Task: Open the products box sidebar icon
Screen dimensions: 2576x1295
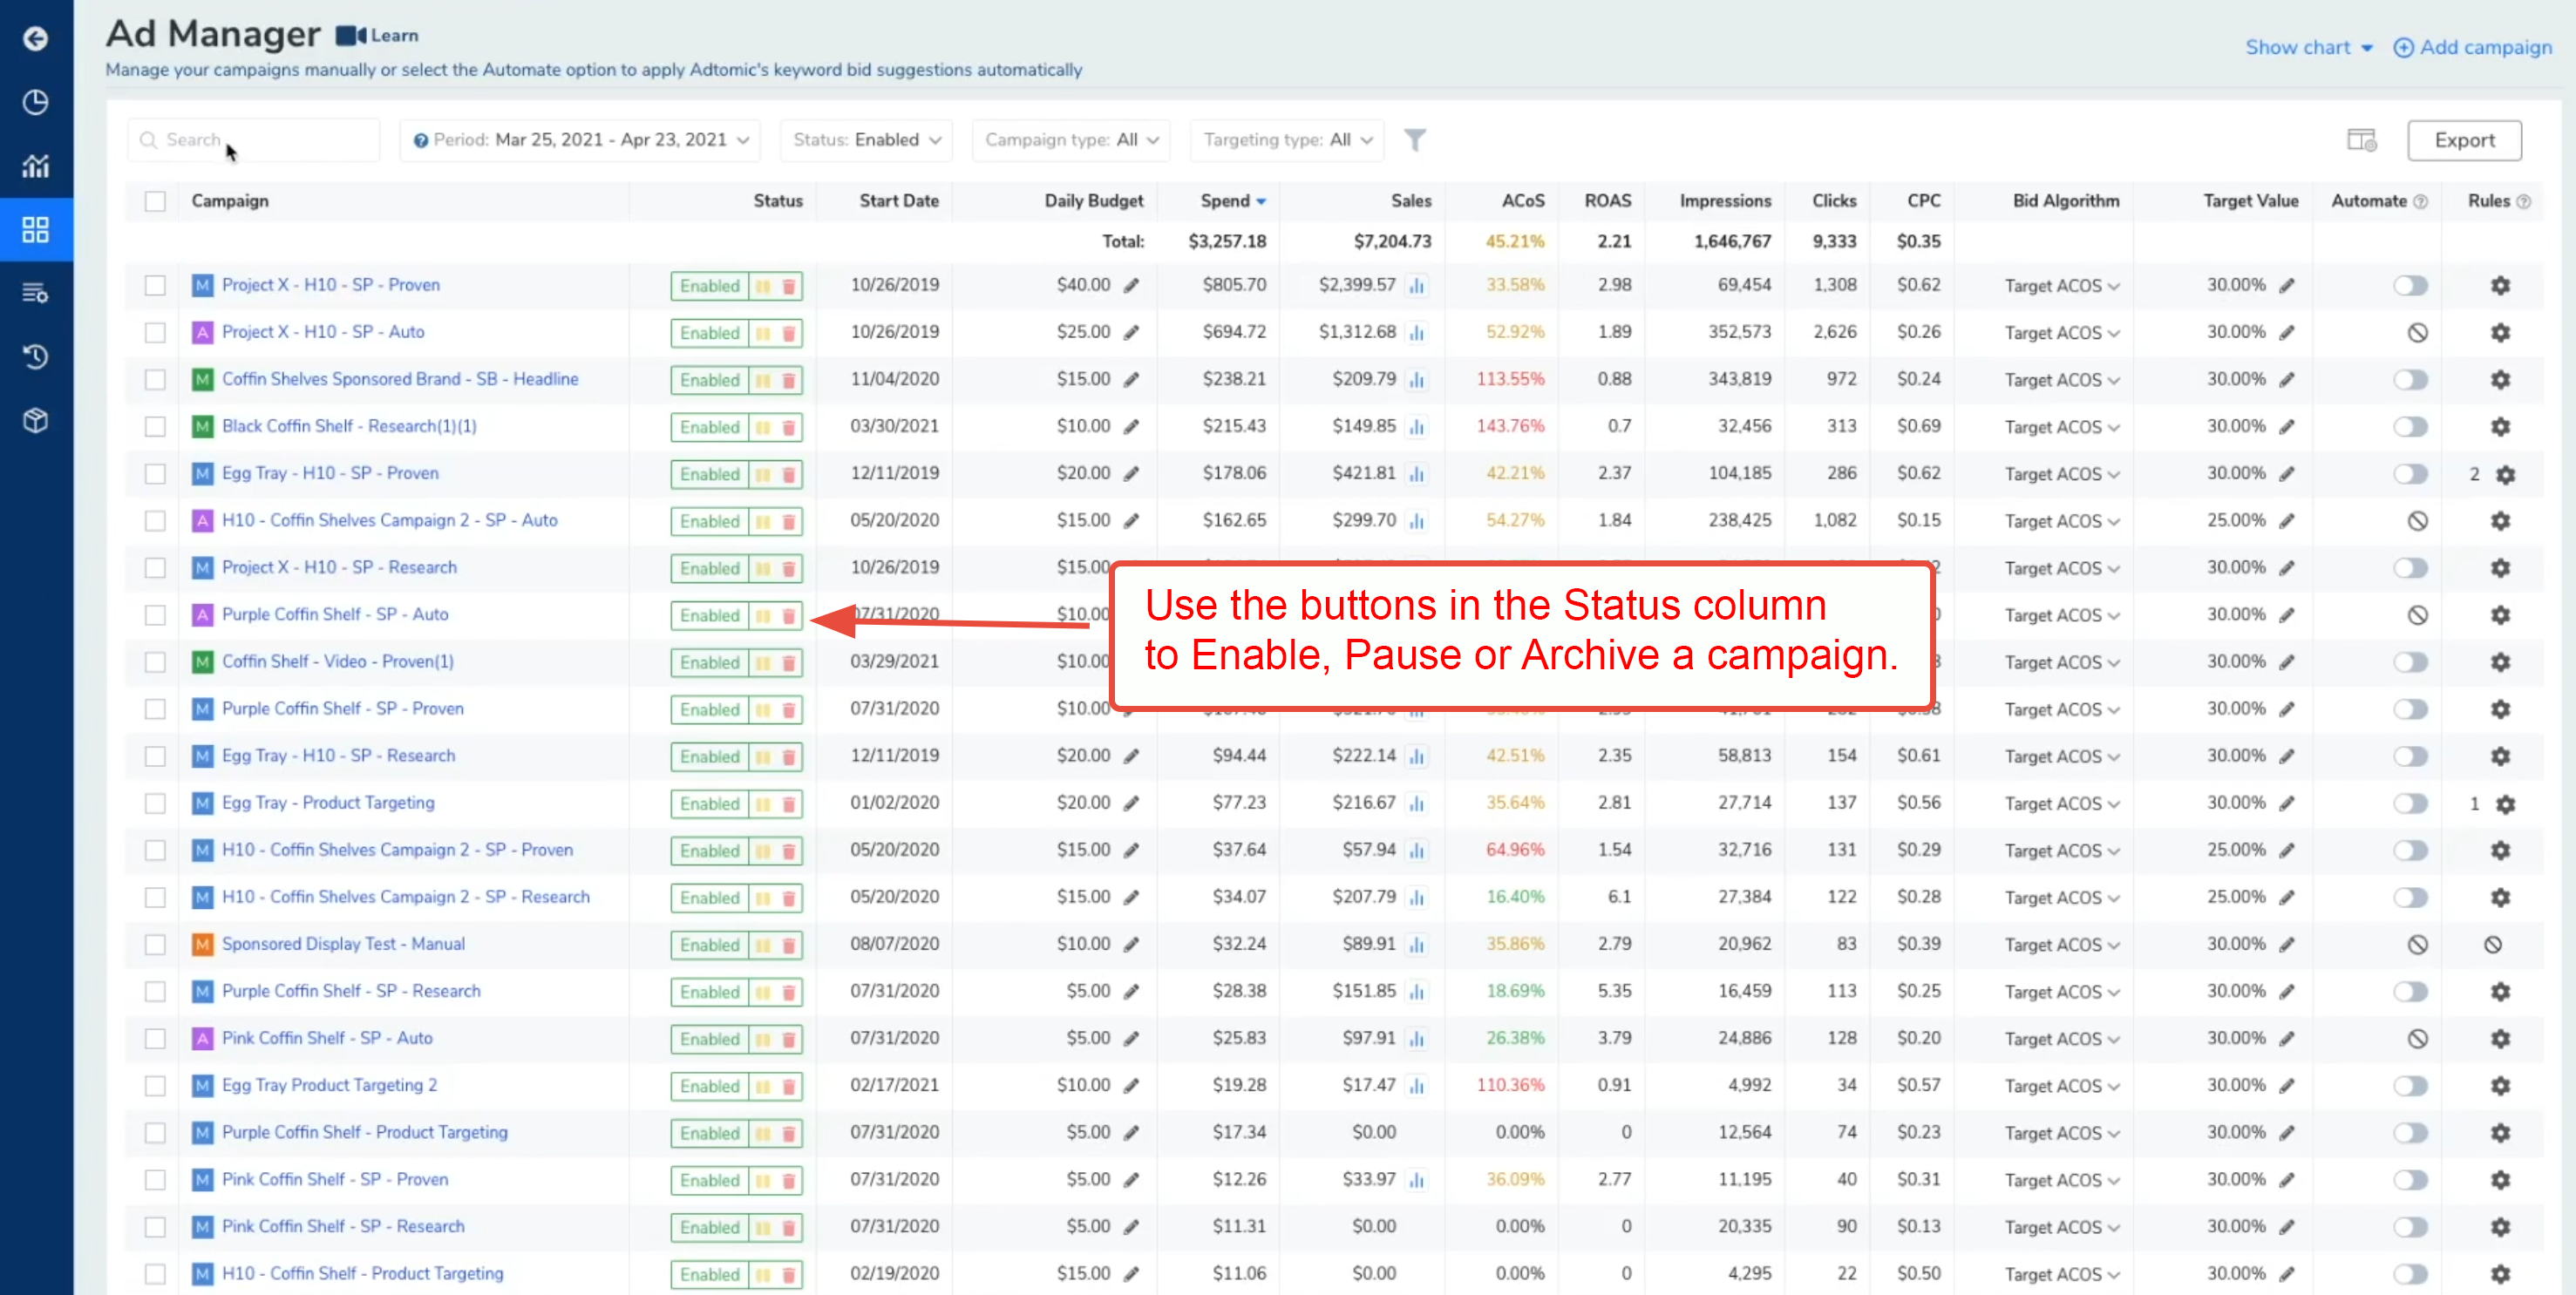Action: click(x=36, y=421)
